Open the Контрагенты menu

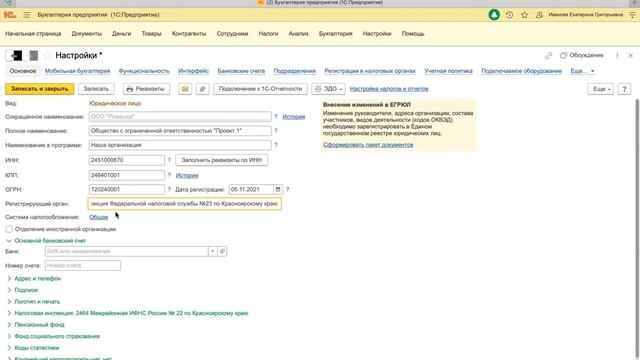coord(189,33)
